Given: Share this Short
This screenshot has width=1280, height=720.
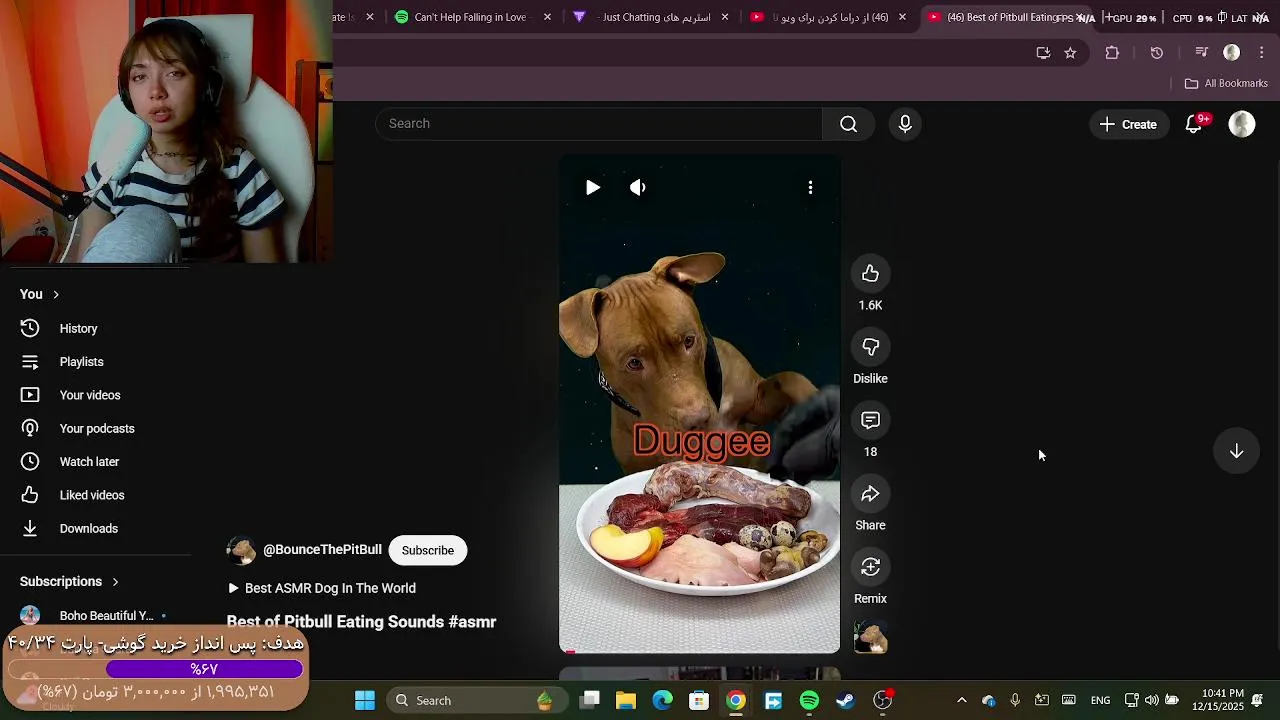Looking at the screenshot, I should click(870, 494).
